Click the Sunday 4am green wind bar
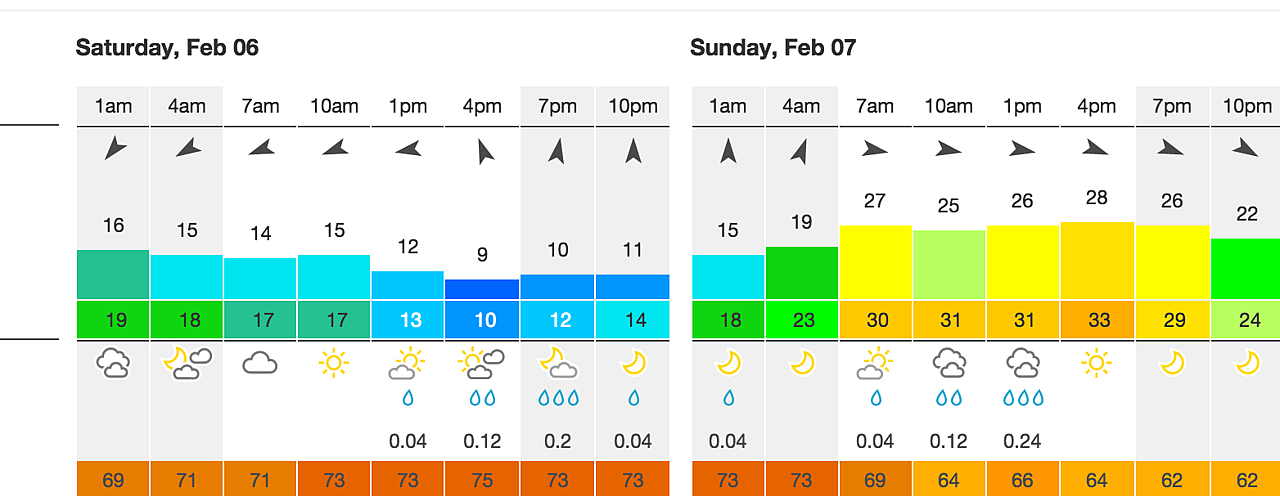Image resolution: width=1280 pixels, height=496 pixels. tap(802, 273)
